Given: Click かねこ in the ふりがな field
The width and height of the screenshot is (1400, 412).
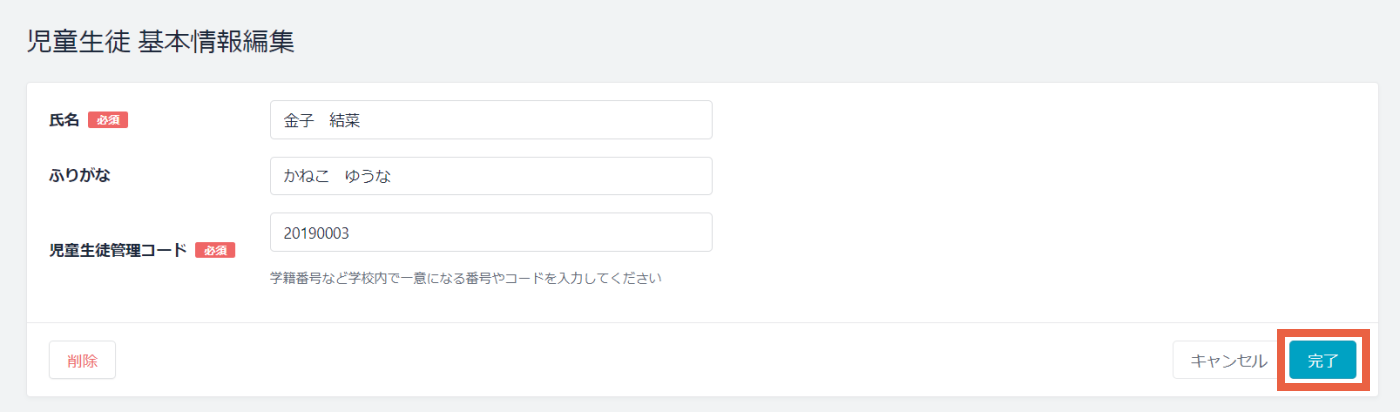Looking at the screenshot, I should tap(307, 176).
